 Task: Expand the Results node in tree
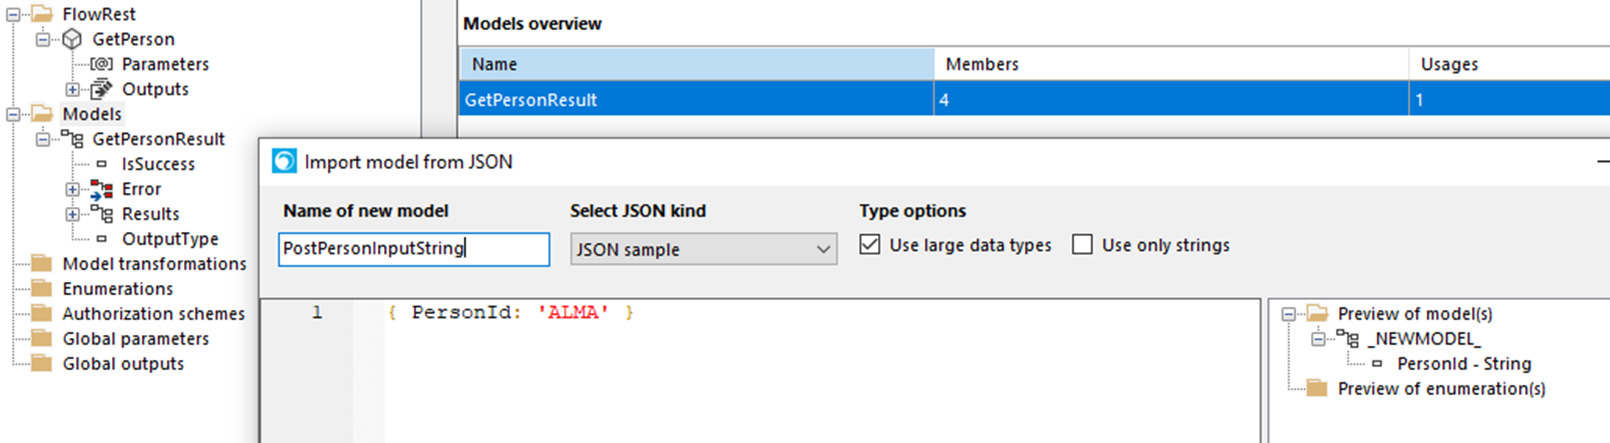pyautogui.click(x=72, y=214)
